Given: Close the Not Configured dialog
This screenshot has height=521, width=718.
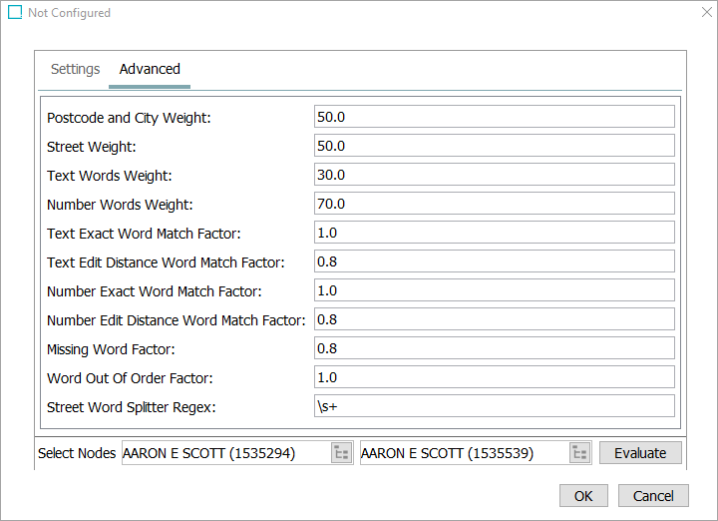Looking at the screenshot, I should 707,12.
